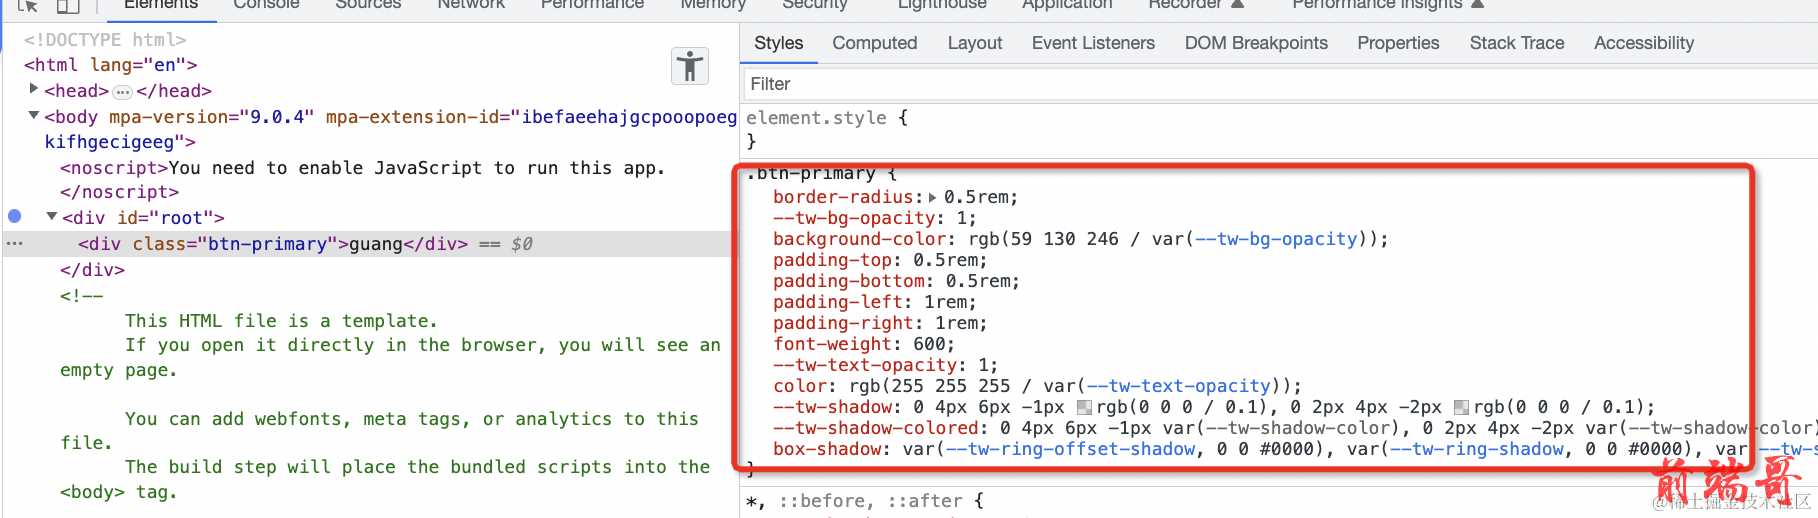The height and width of the screenshot is (518, 1818).
Task: Click the accessibility tree person icon
Action: 690,67
